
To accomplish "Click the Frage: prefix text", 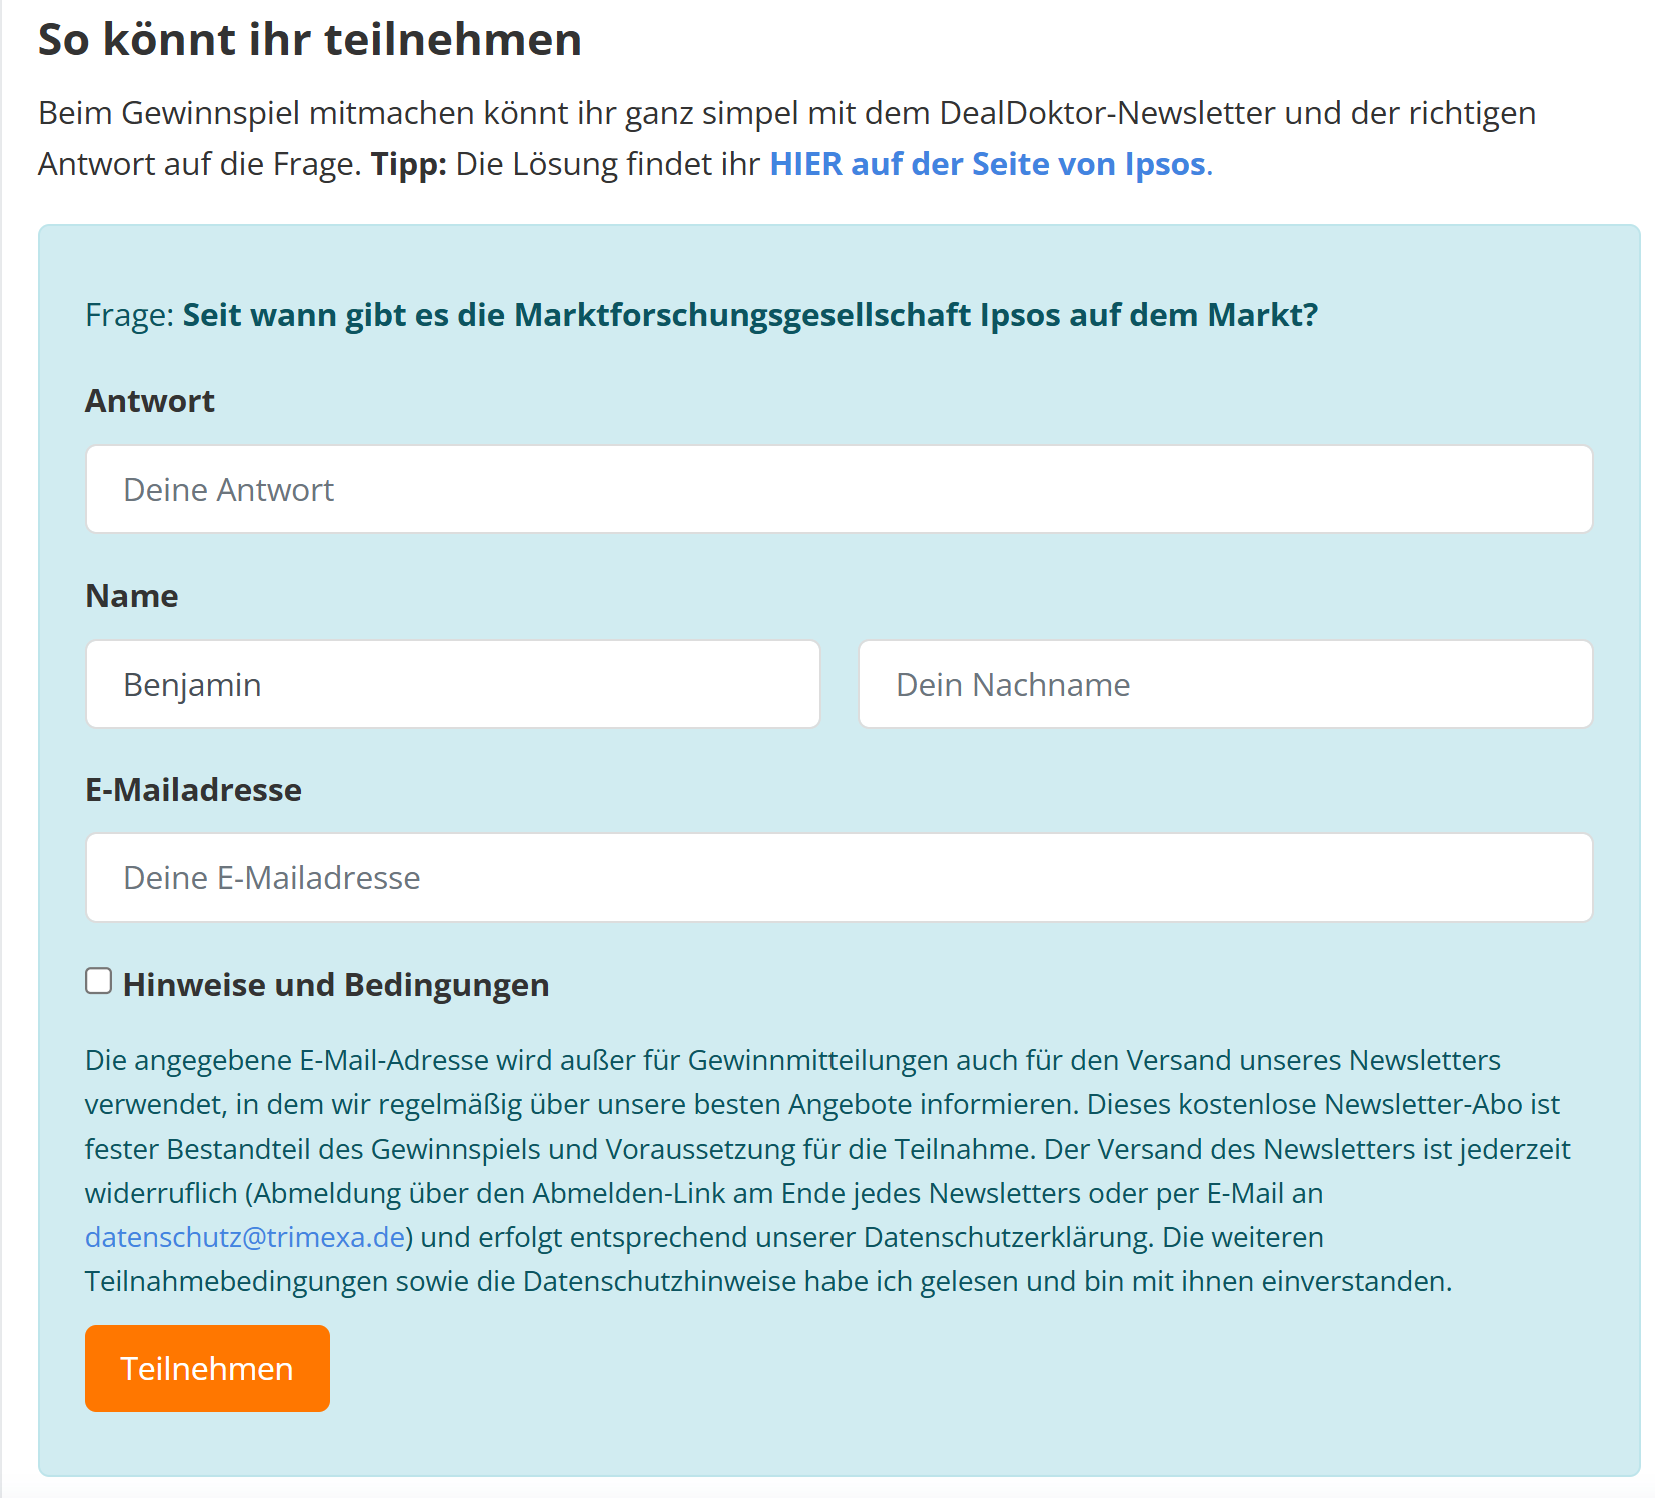I will [130, 315].
